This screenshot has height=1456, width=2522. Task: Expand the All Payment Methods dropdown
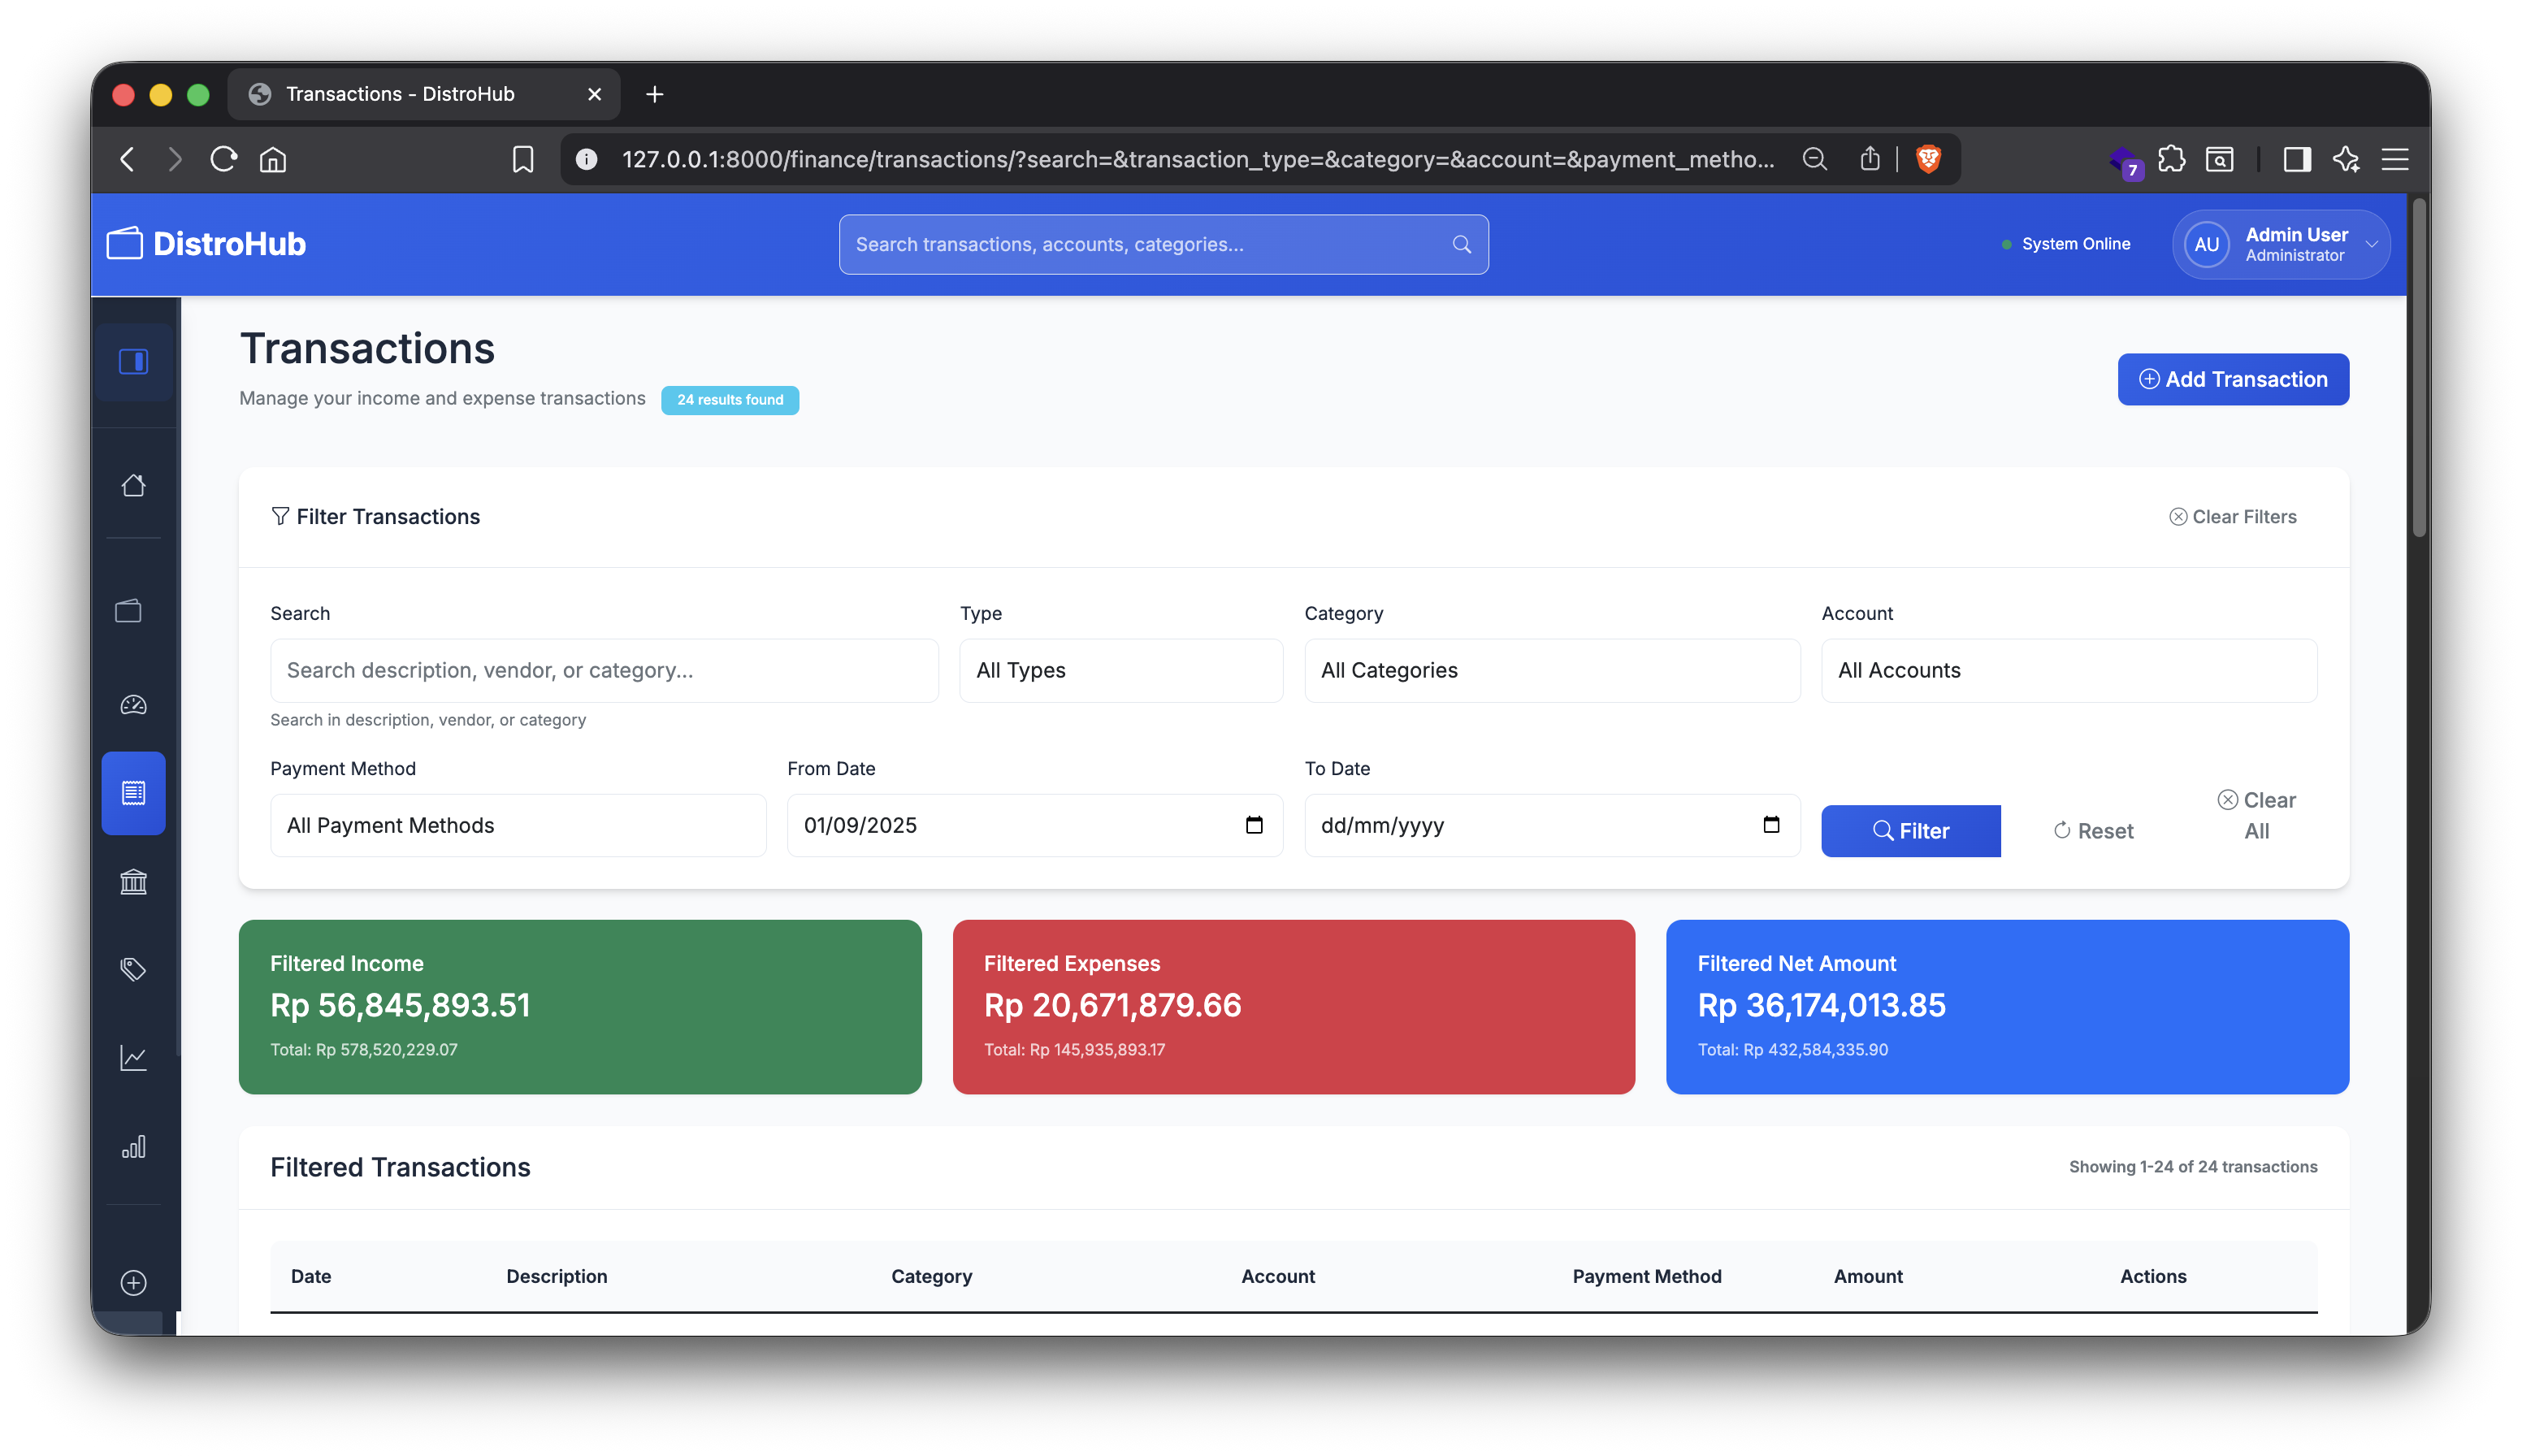point(517,825)
